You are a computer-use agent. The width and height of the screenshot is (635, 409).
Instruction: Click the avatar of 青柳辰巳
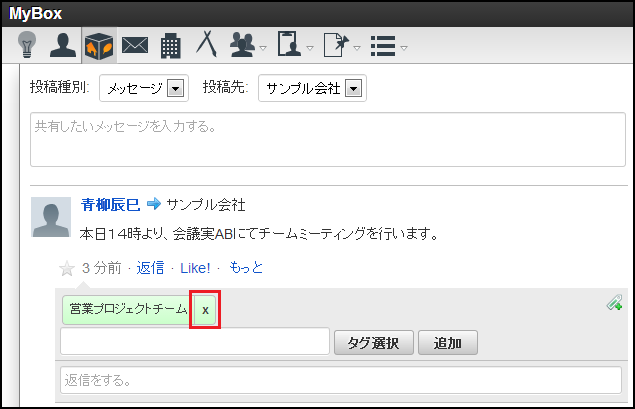[51, 217]
